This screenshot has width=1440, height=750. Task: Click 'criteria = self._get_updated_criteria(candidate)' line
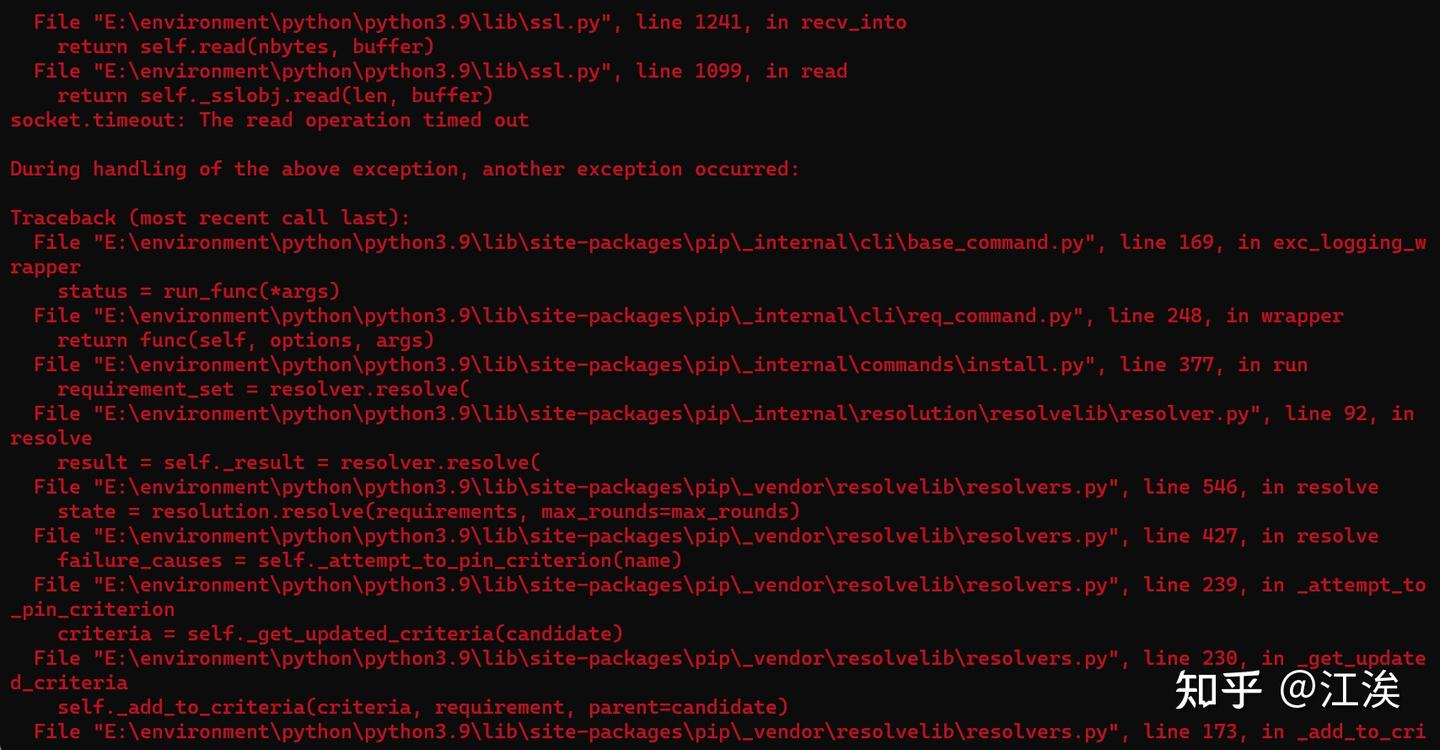pyautogui.click(x=340, y=633)
